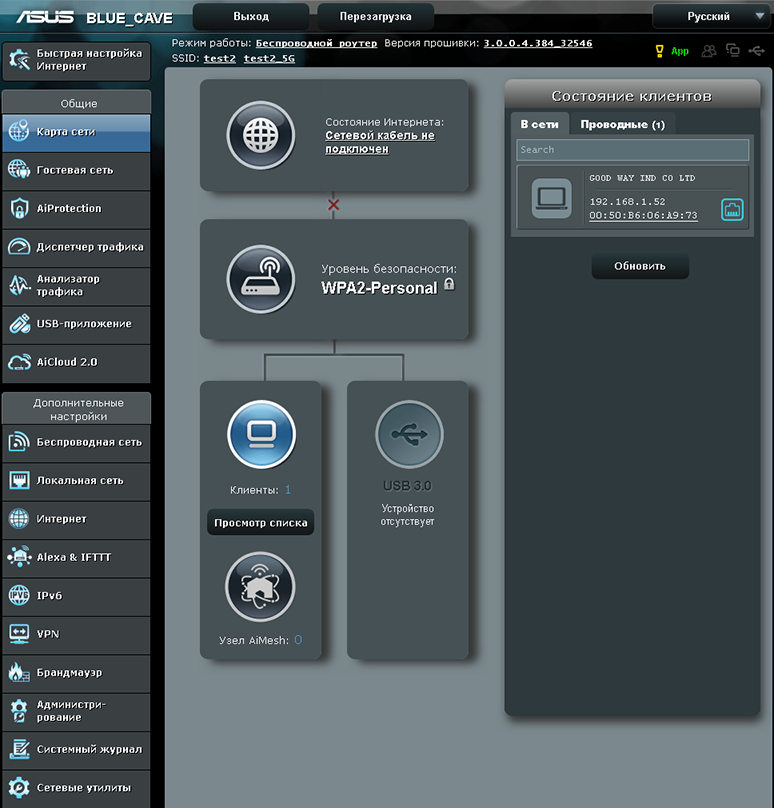Click the test2_5G SSID link
774x808 pixels.
269,58
